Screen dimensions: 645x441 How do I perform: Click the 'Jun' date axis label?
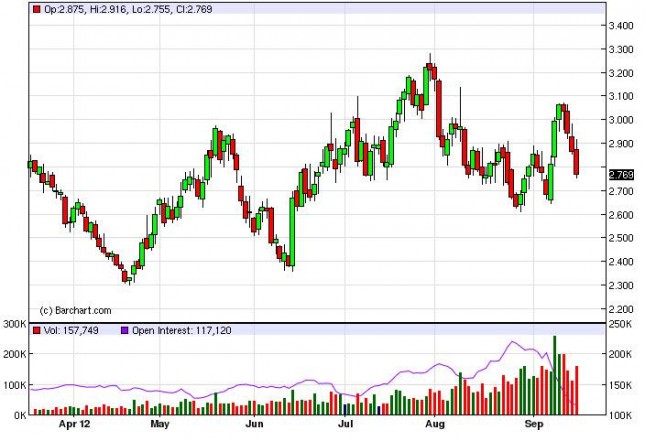(x=254, y=424)
